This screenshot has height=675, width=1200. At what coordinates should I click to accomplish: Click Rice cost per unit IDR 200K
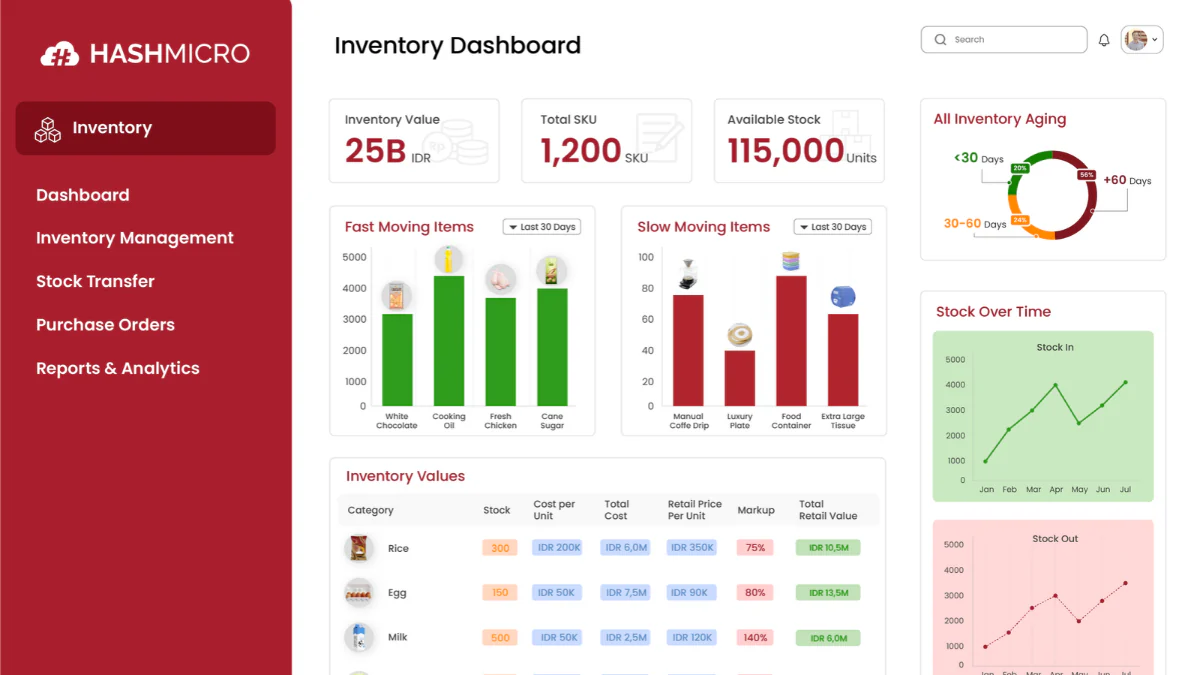tap(558, 548)
